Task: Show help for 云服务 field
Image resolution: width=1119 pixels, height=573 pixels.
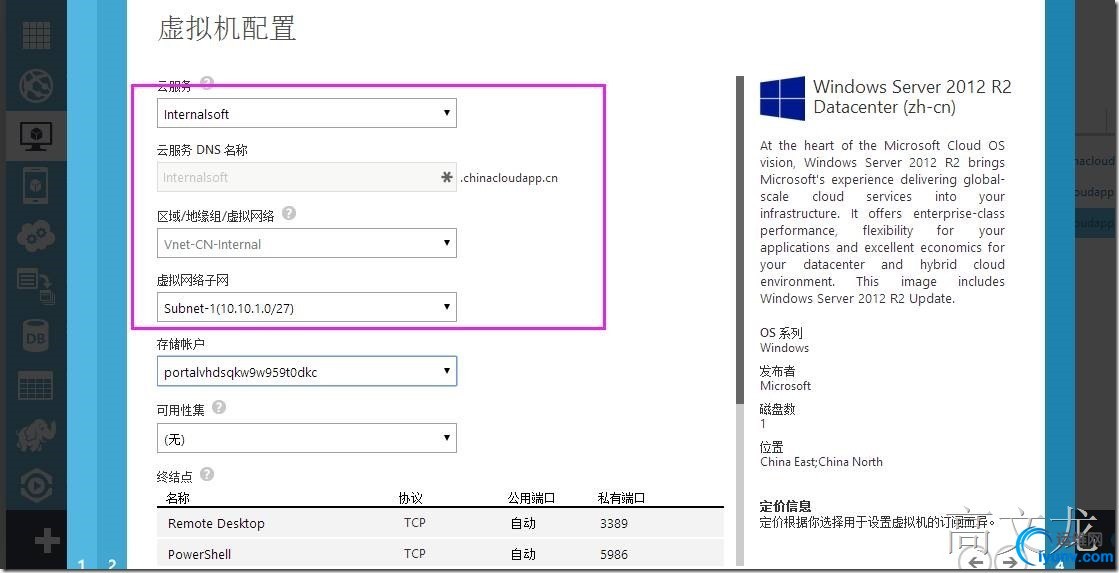Action: (207, 83)
